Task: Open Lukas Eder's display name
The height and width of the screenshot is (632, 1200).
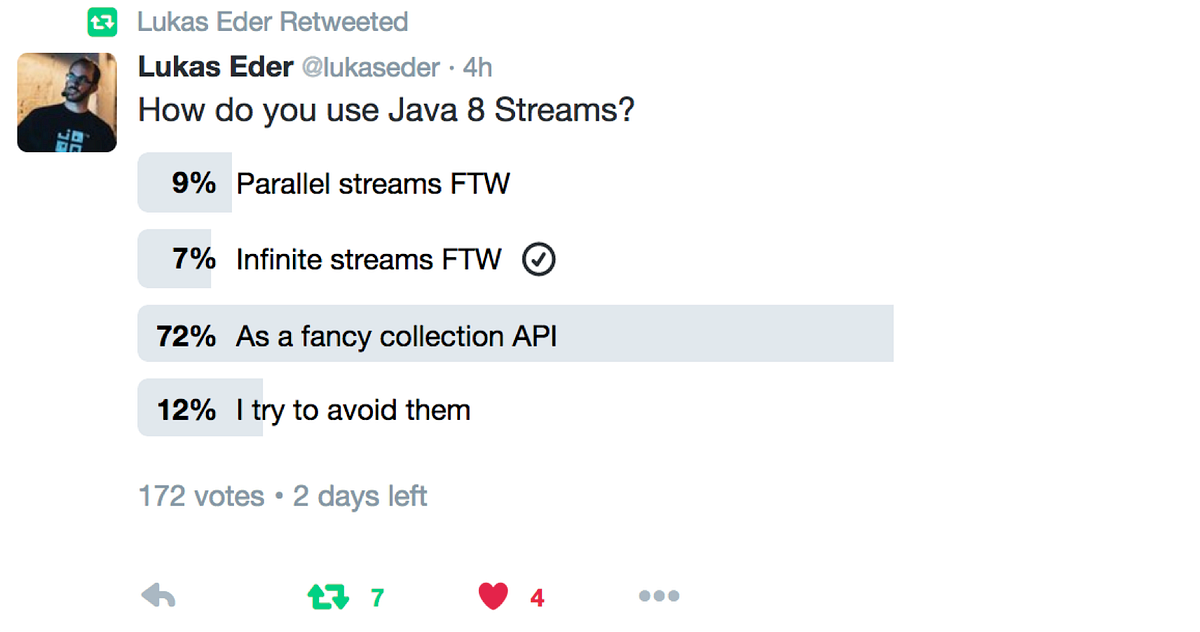Action: pos(216,66)
